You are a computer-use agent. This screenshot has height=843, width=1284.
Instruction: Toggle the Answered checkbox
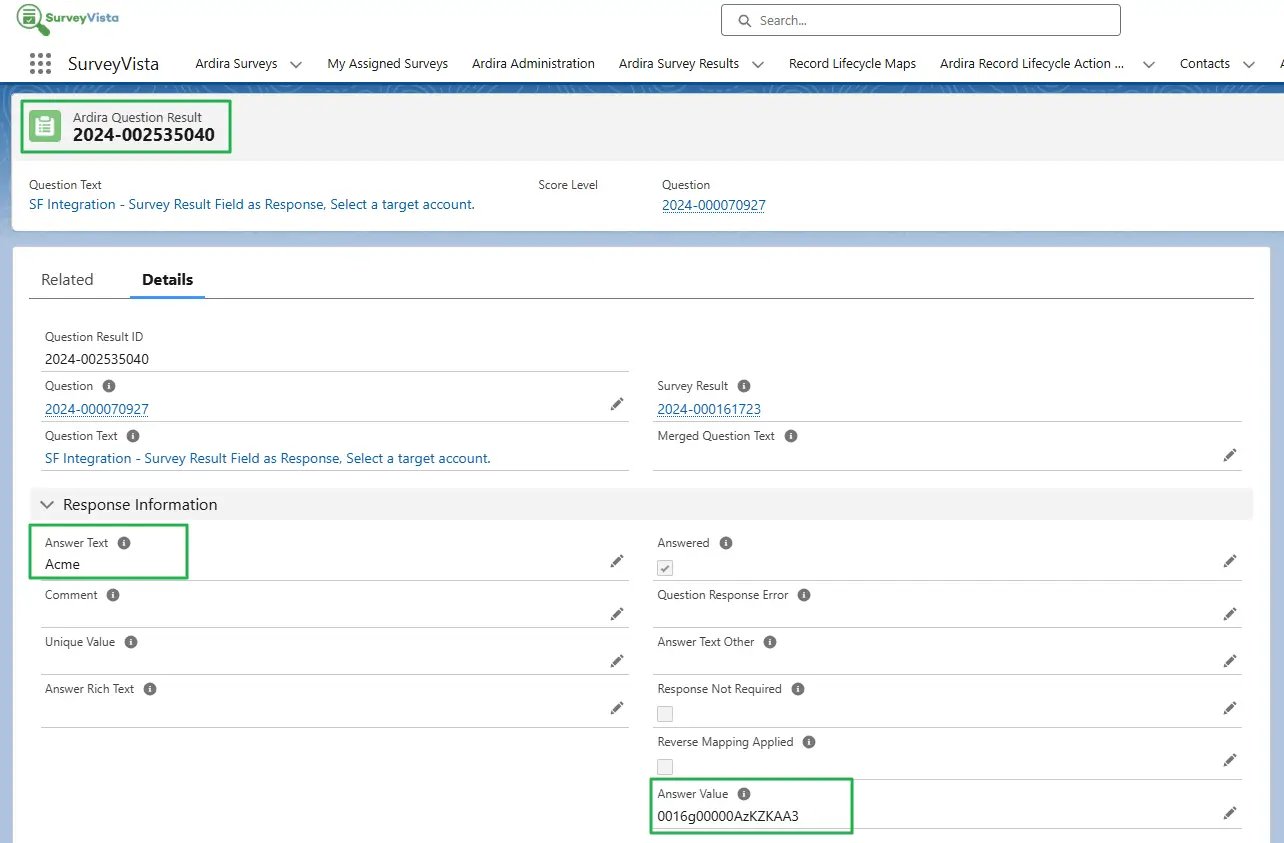[665, 567]
